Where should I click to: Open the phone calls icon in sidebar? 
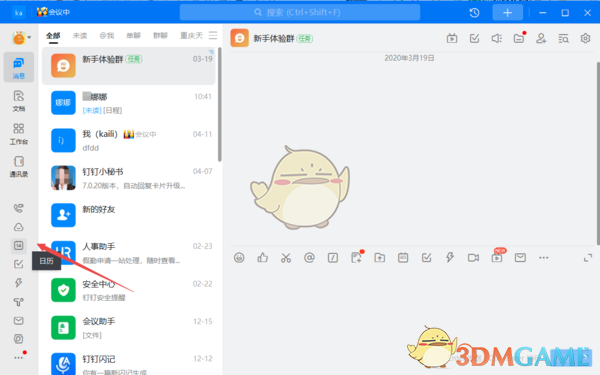[x=18, y=208]
